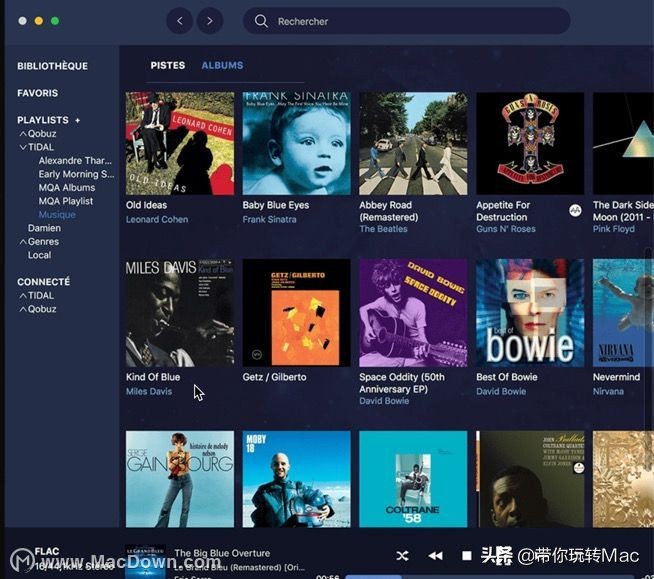
Task: Click Frank Sinatra artist link
Action: (269, 219)
